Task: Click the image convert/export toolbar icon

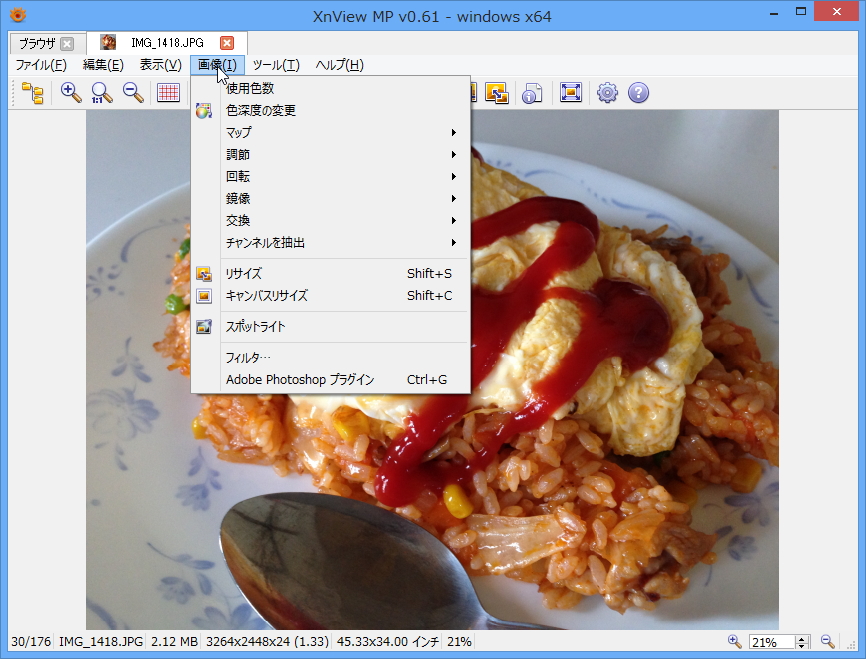Action: [x=495, y=92]
